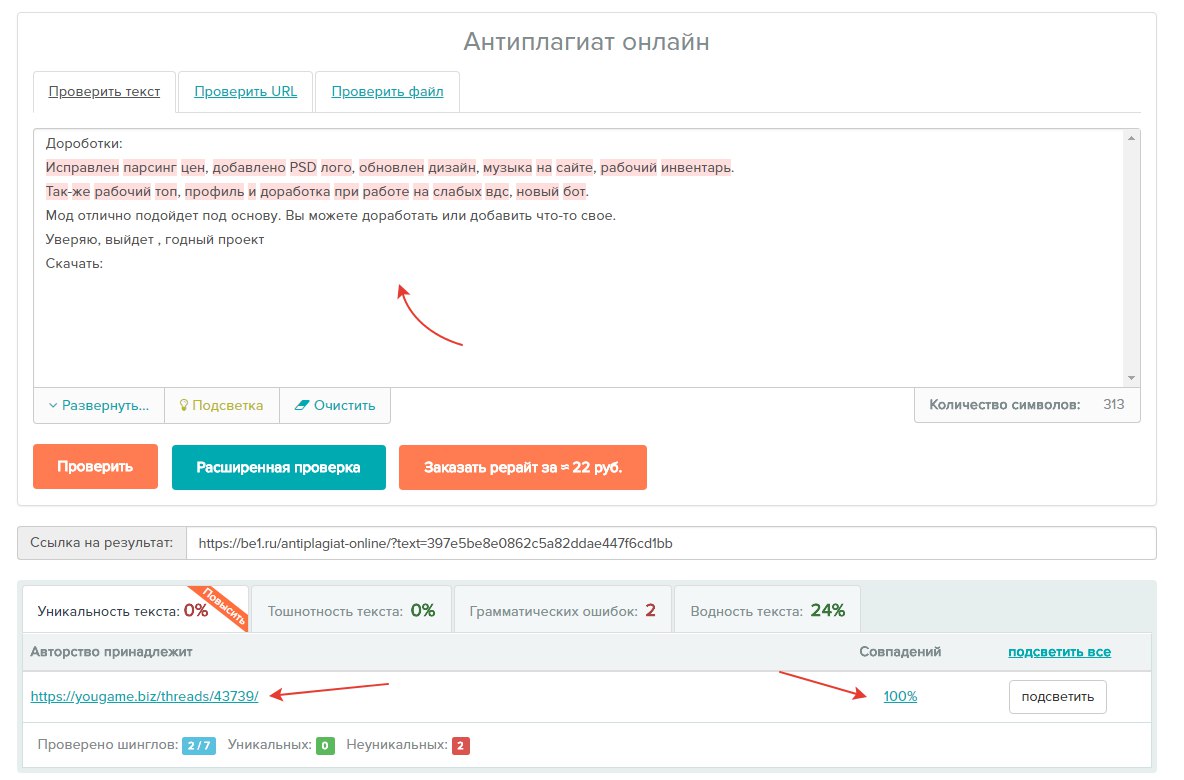
Task: Click the Ссылка на результат URL field
Action: tap(671, 543)
